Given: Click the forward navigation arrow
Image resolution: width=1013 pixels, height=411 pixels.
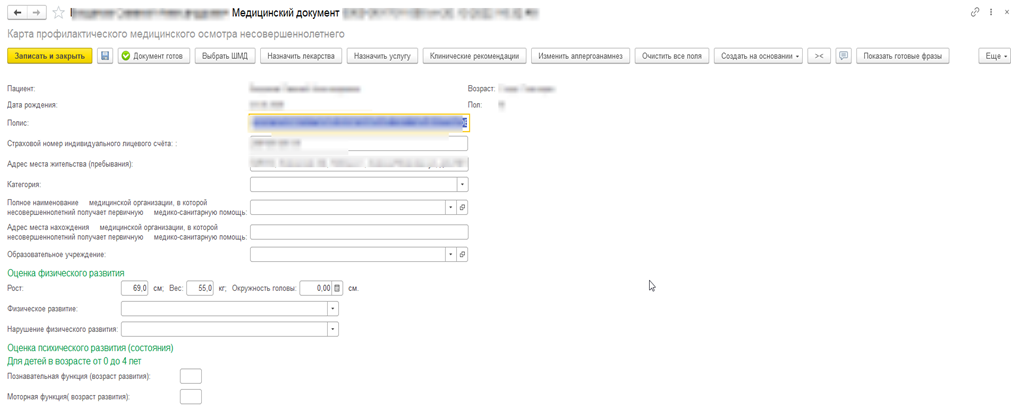Looking at the screenshot, I should click(x=36, y=13).
